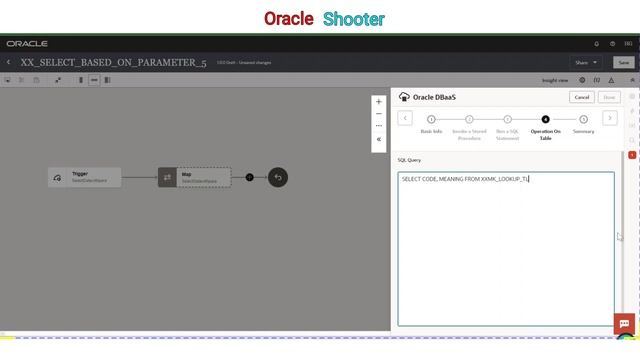Open the help icon in the header
Image resolution: width=640 pixels, height=360 pixels.
point(612,44)
